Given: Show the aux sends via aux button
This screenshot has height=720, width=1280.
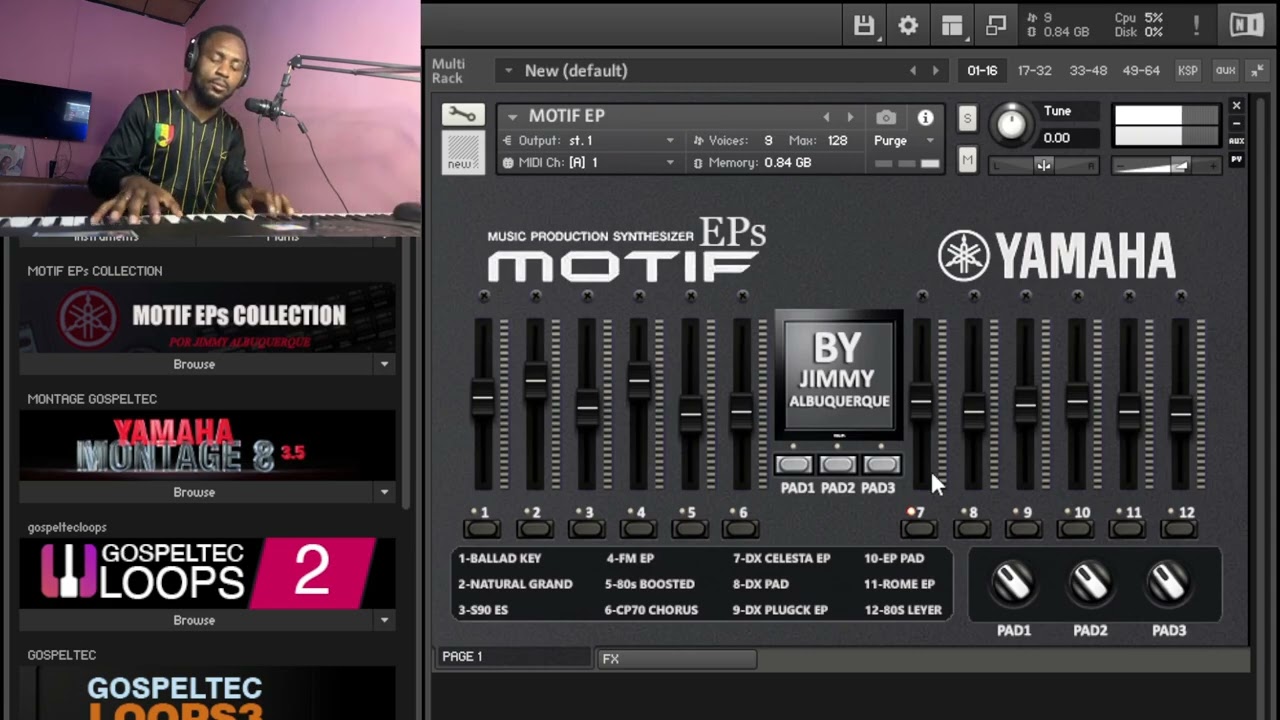Looking at the screenshot, I should click(x=1225, y=71).
